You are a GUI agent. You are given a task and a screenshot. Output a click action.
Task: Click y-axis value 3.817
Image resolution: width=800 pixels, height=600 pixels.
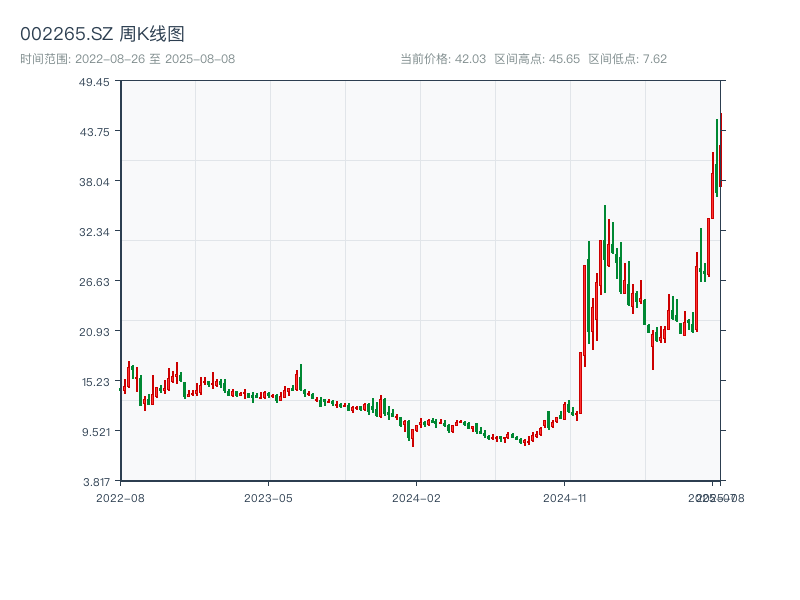point(96,482)
